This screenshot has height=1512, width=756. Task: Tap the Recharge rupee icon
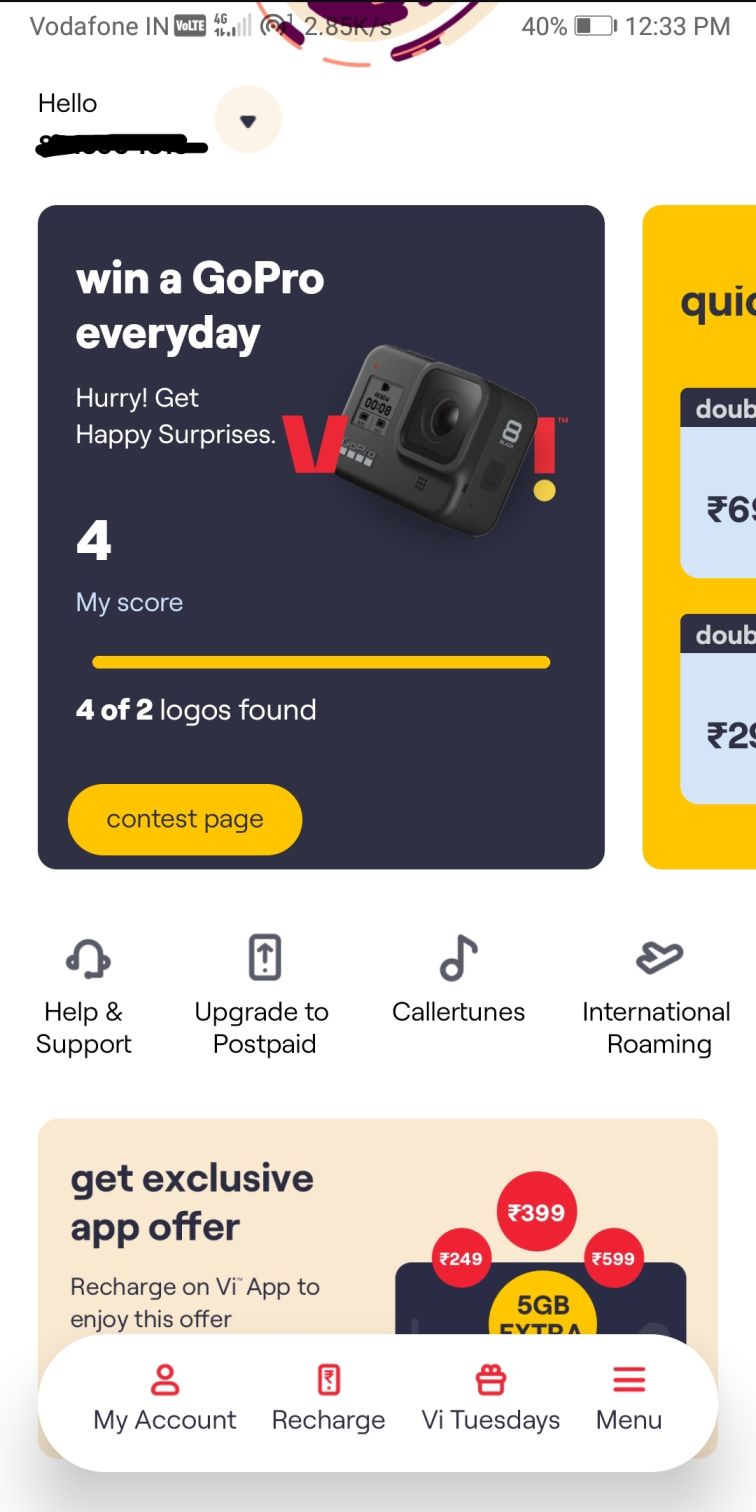(328, 1380)
